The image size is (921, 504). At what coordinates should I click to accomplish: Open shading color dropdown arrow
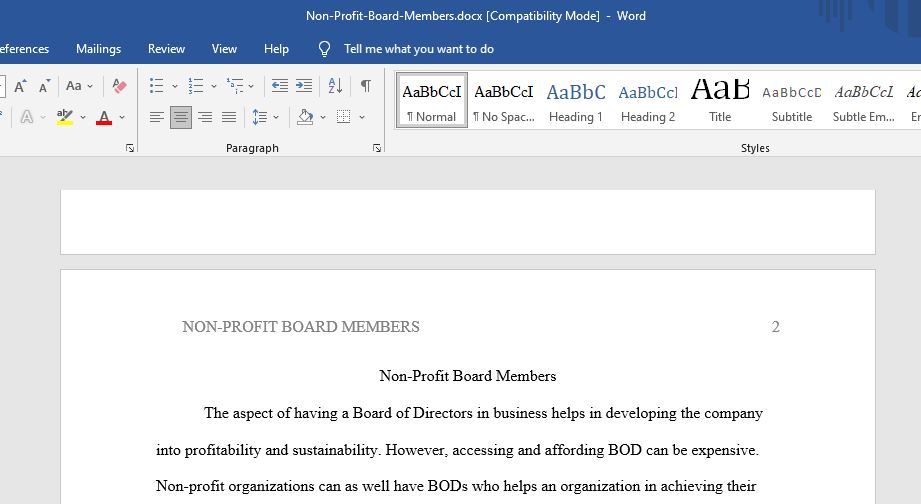(323, 117)
